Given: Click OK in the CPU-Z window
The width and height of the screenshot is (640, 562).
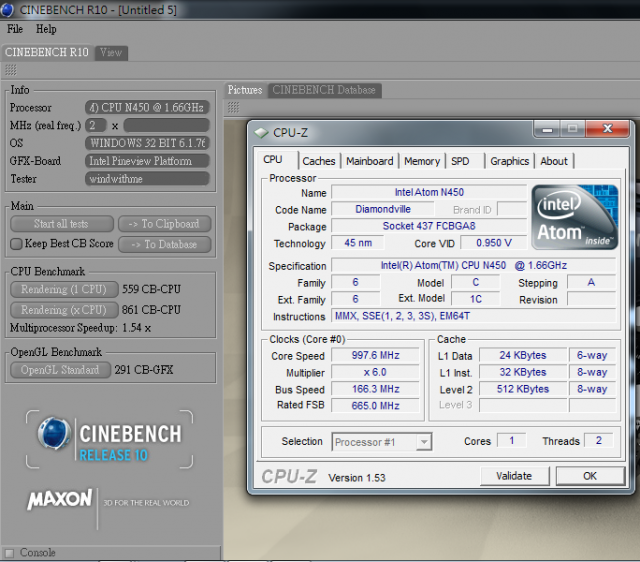Looking at the screenshot, I should tap(590, 476).
